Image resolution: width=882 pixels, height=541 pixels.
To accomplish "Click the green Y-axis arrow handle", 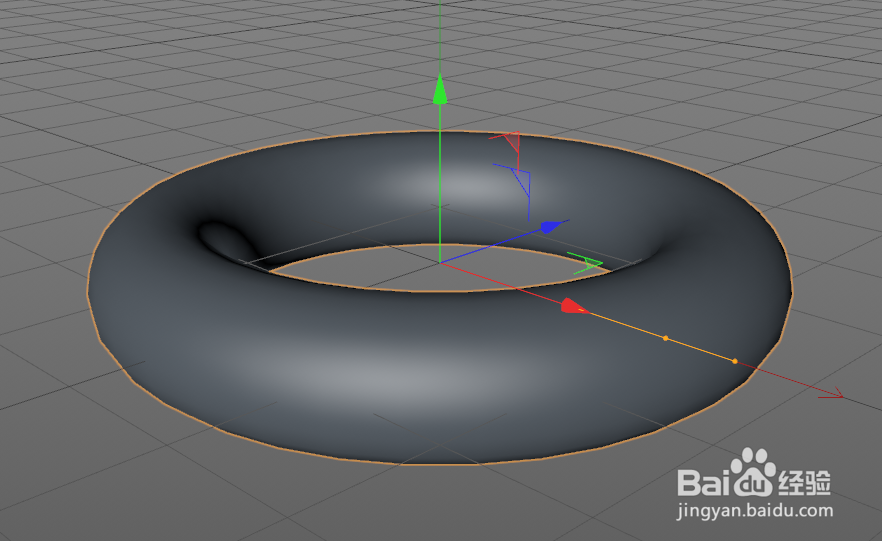I will (440, 90).
